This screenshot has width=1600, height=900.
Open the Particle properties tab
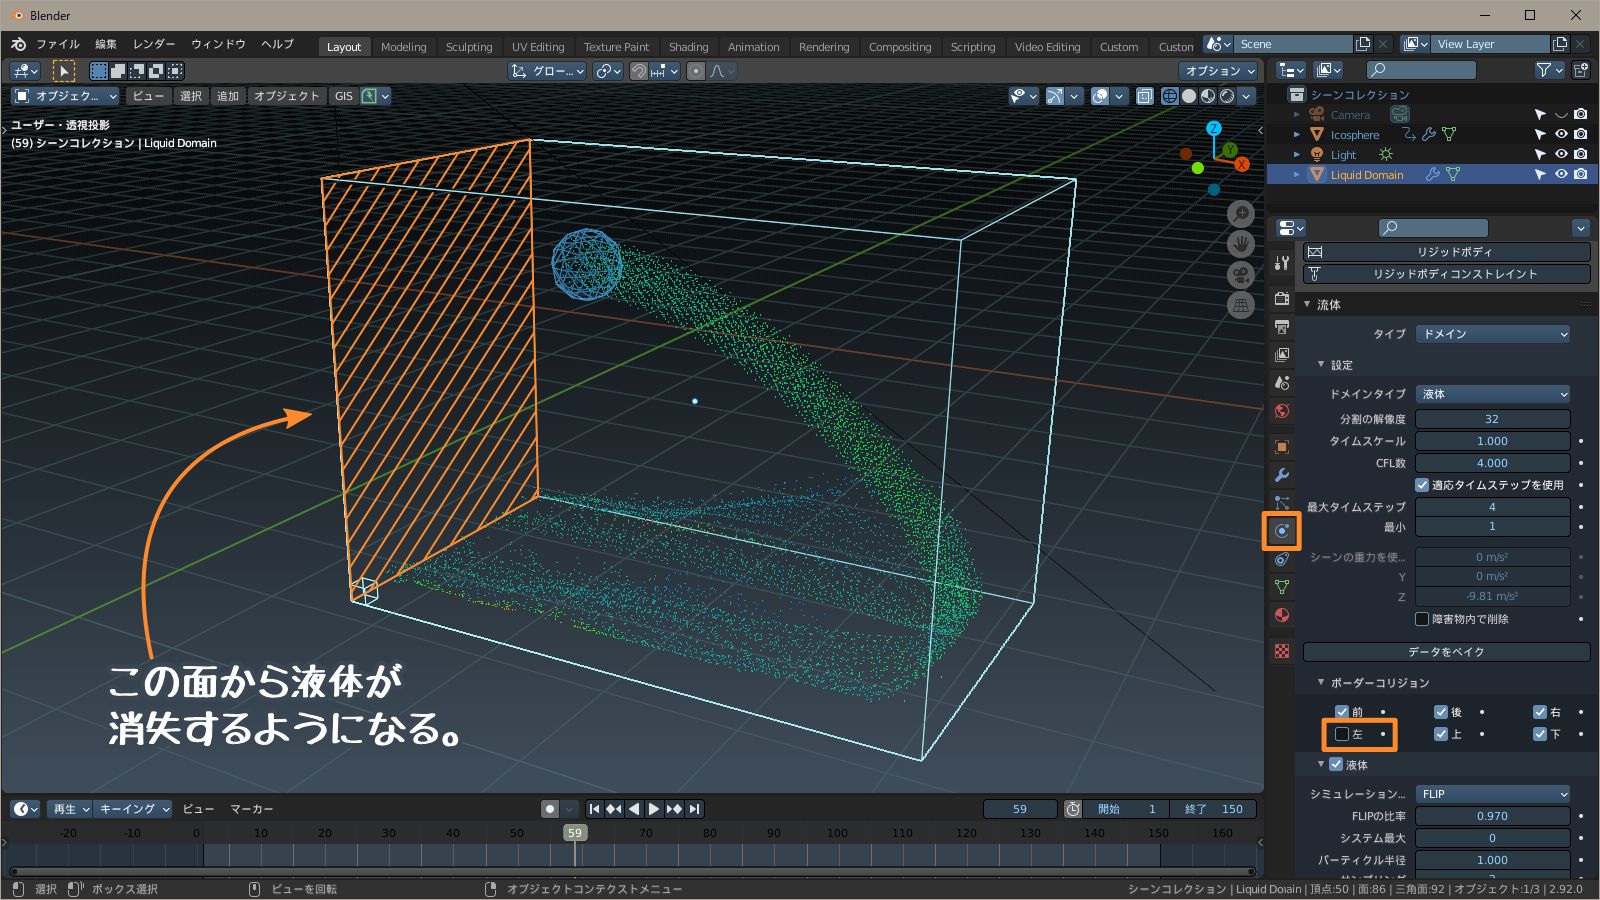1282,502
